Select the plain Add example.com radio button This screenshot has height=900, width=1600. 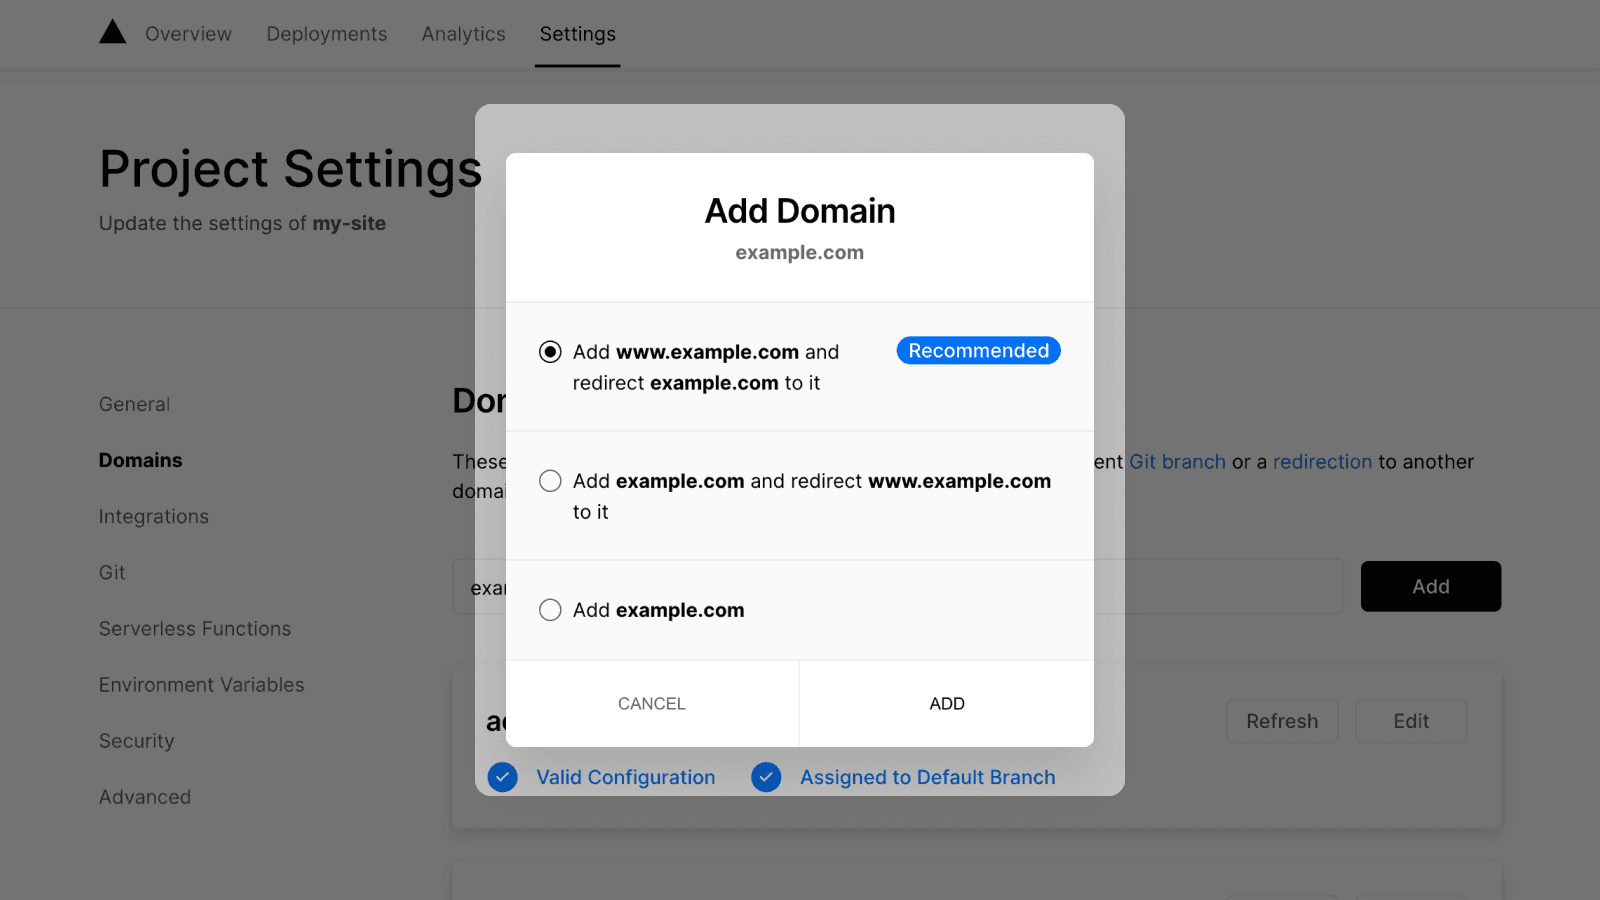550,610
